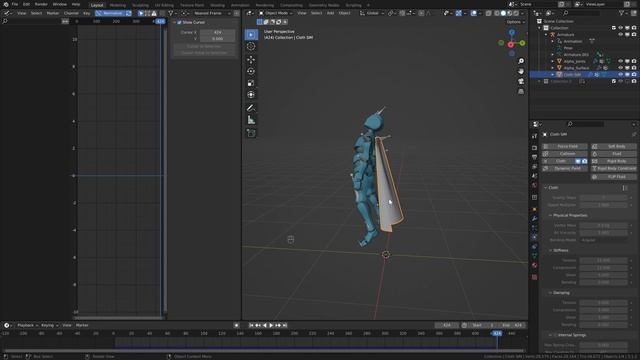640x360 pixels.
Task: Select the Measure tool
Action: 251,120
